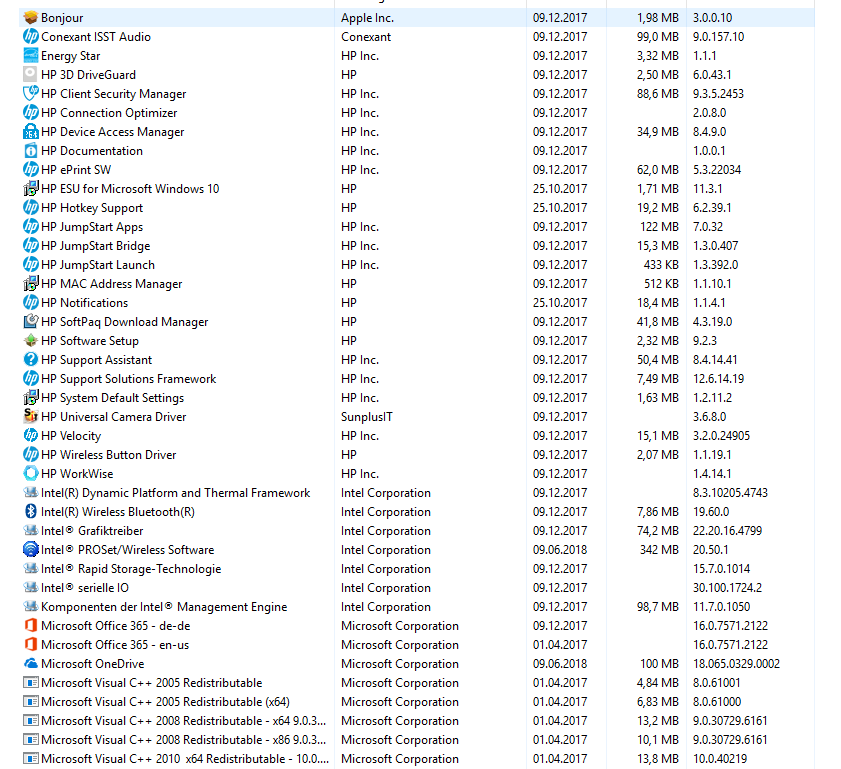The width and height of the screenshot is (841, 769).
Task: Select the HP JumpStart Bridge entry
Action: 417,246
